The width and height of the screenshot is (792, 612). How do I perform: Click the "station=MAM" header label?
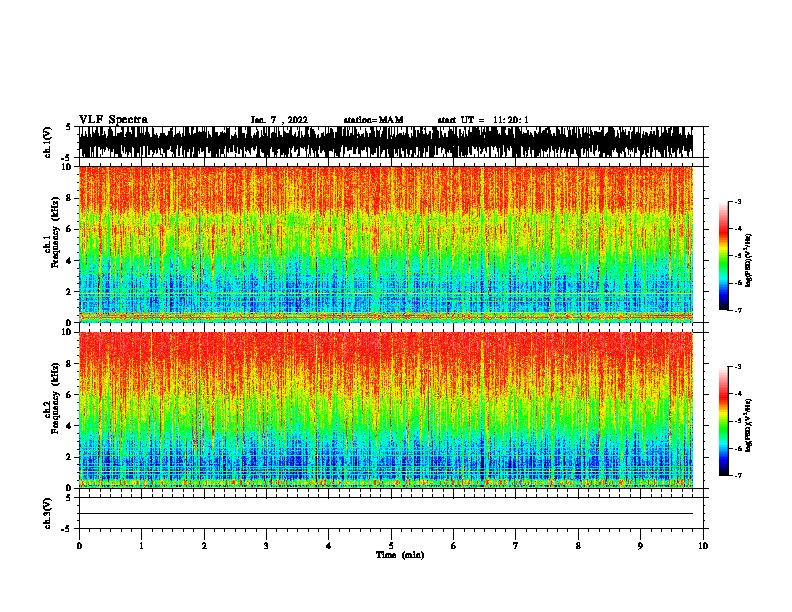pos(373,120)
